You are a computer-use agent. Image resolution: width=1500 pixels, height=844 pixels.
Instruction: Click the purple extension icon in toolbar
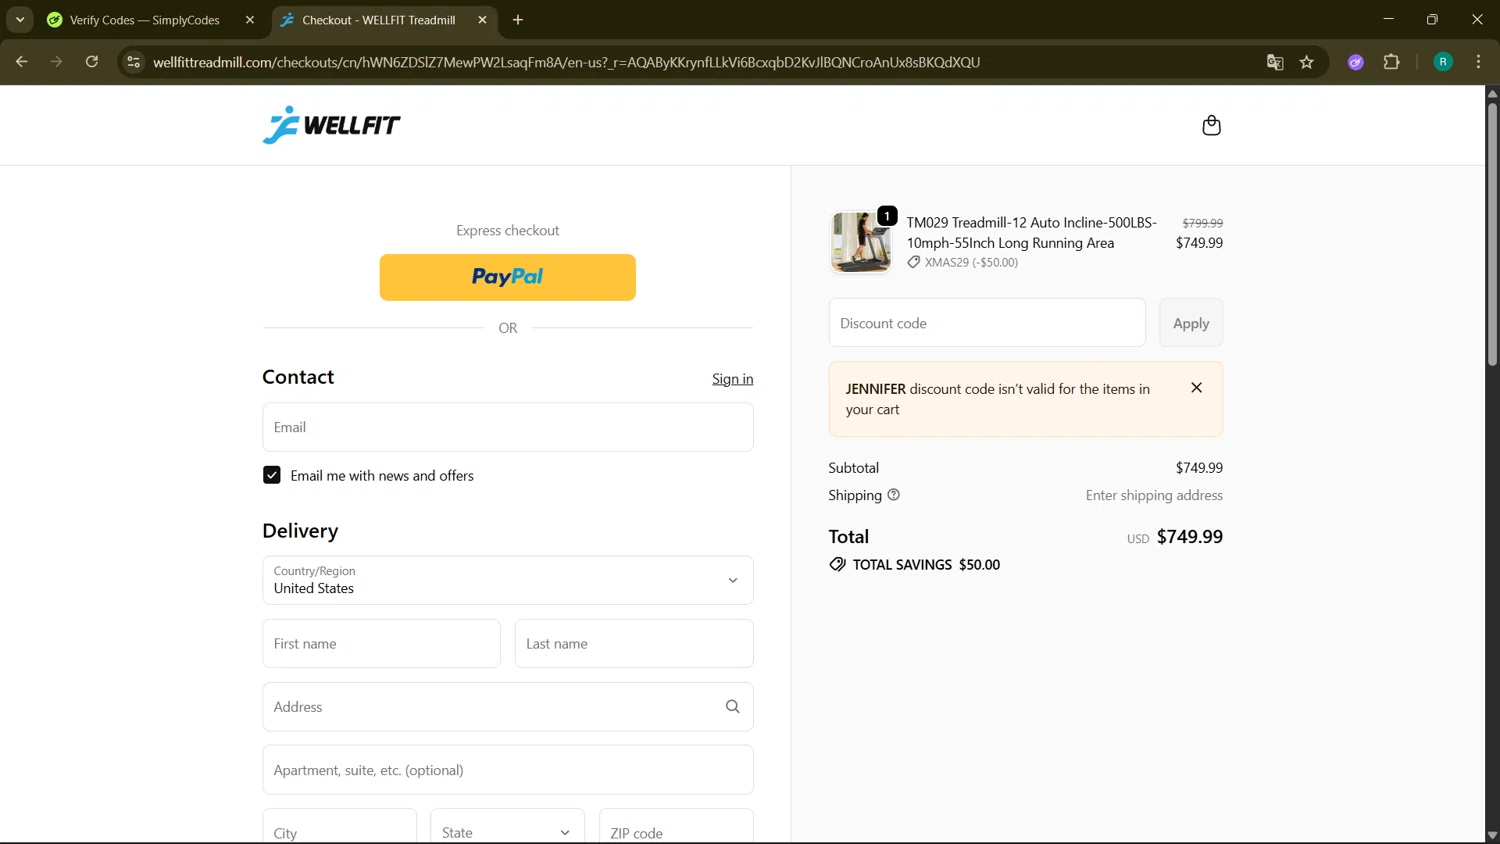[1356, 62]
